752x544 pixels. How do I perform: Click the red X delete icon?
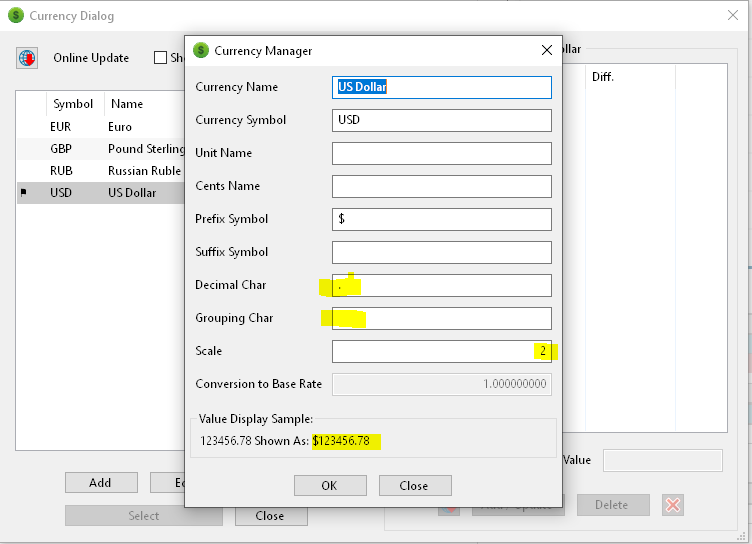673,505
